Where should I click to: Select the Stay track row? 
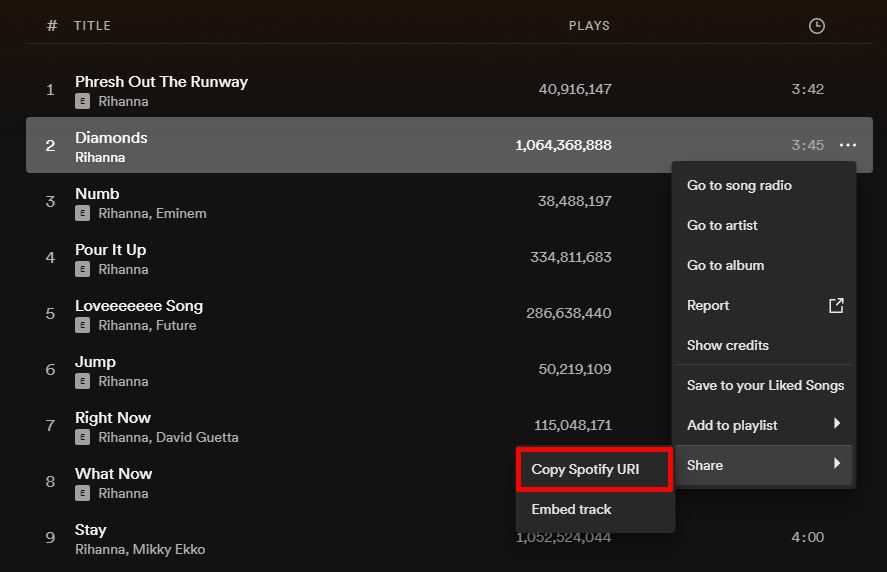[300, 538]
